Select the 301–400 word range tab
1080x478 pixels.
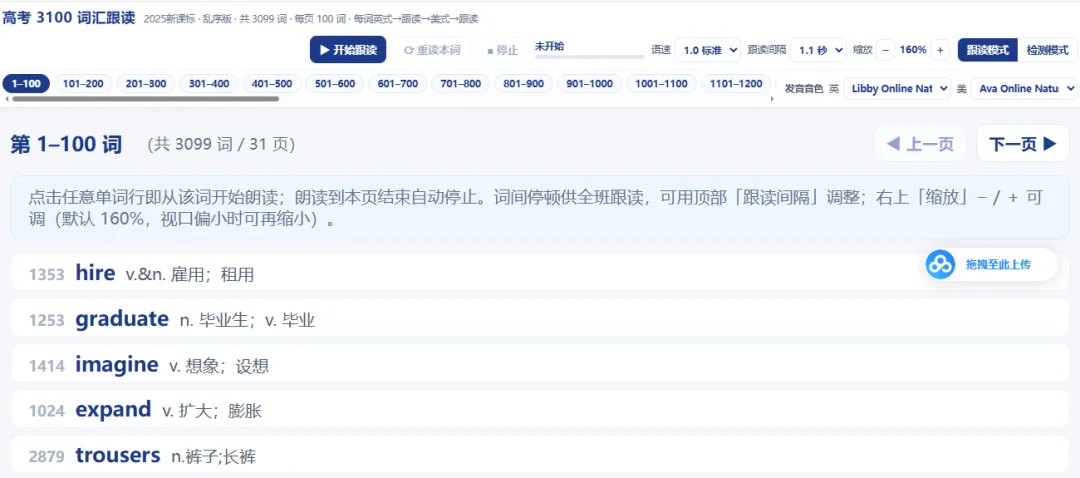[209, 84]
